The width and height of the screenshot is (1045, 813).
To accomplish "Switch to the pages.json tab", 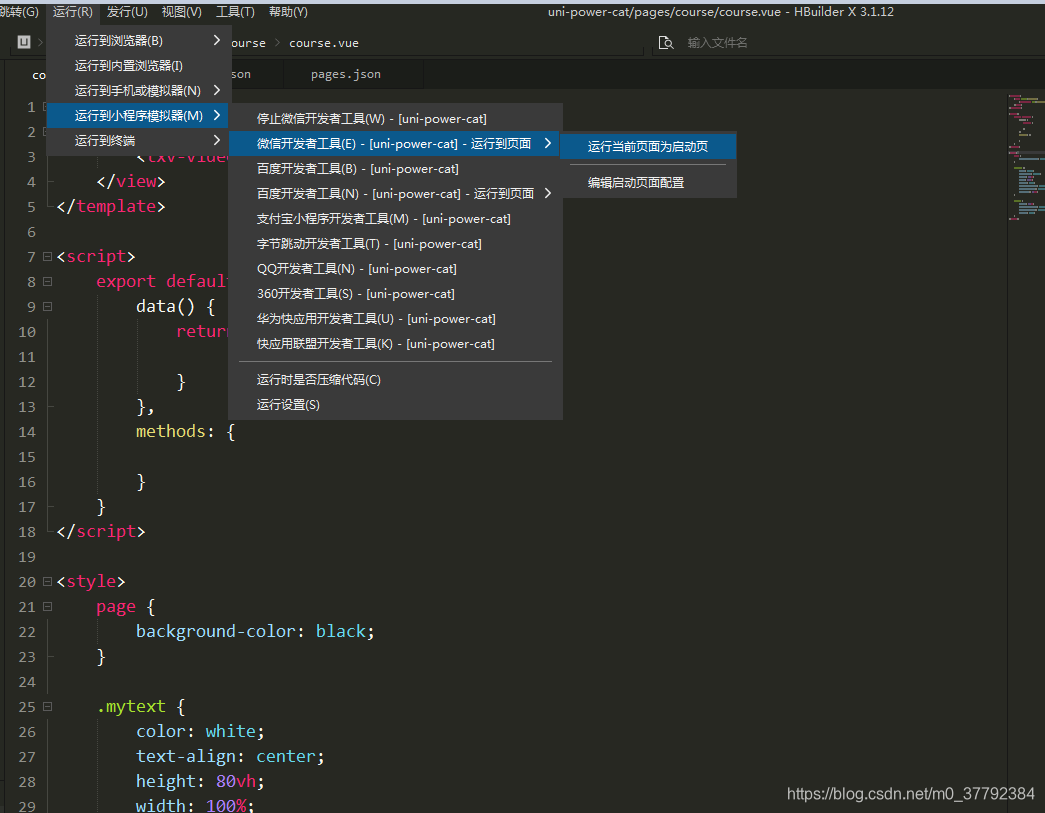I will [346, 74].
